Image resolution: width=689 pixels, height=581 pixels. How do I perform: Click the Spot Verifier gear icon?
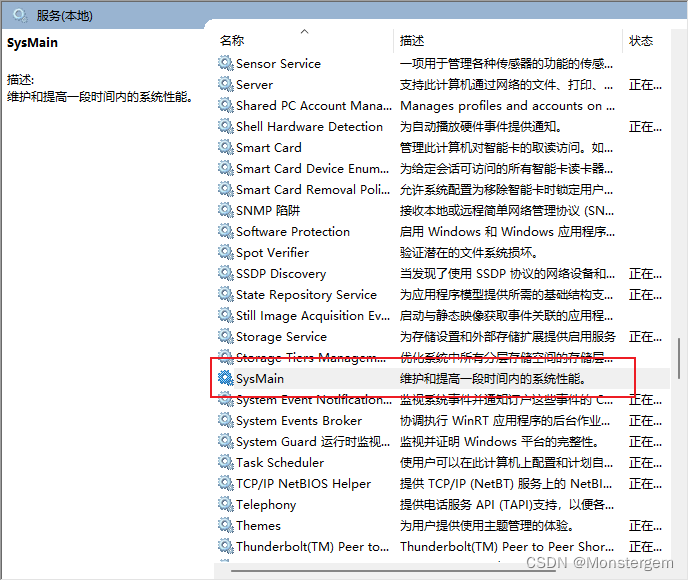225,252
